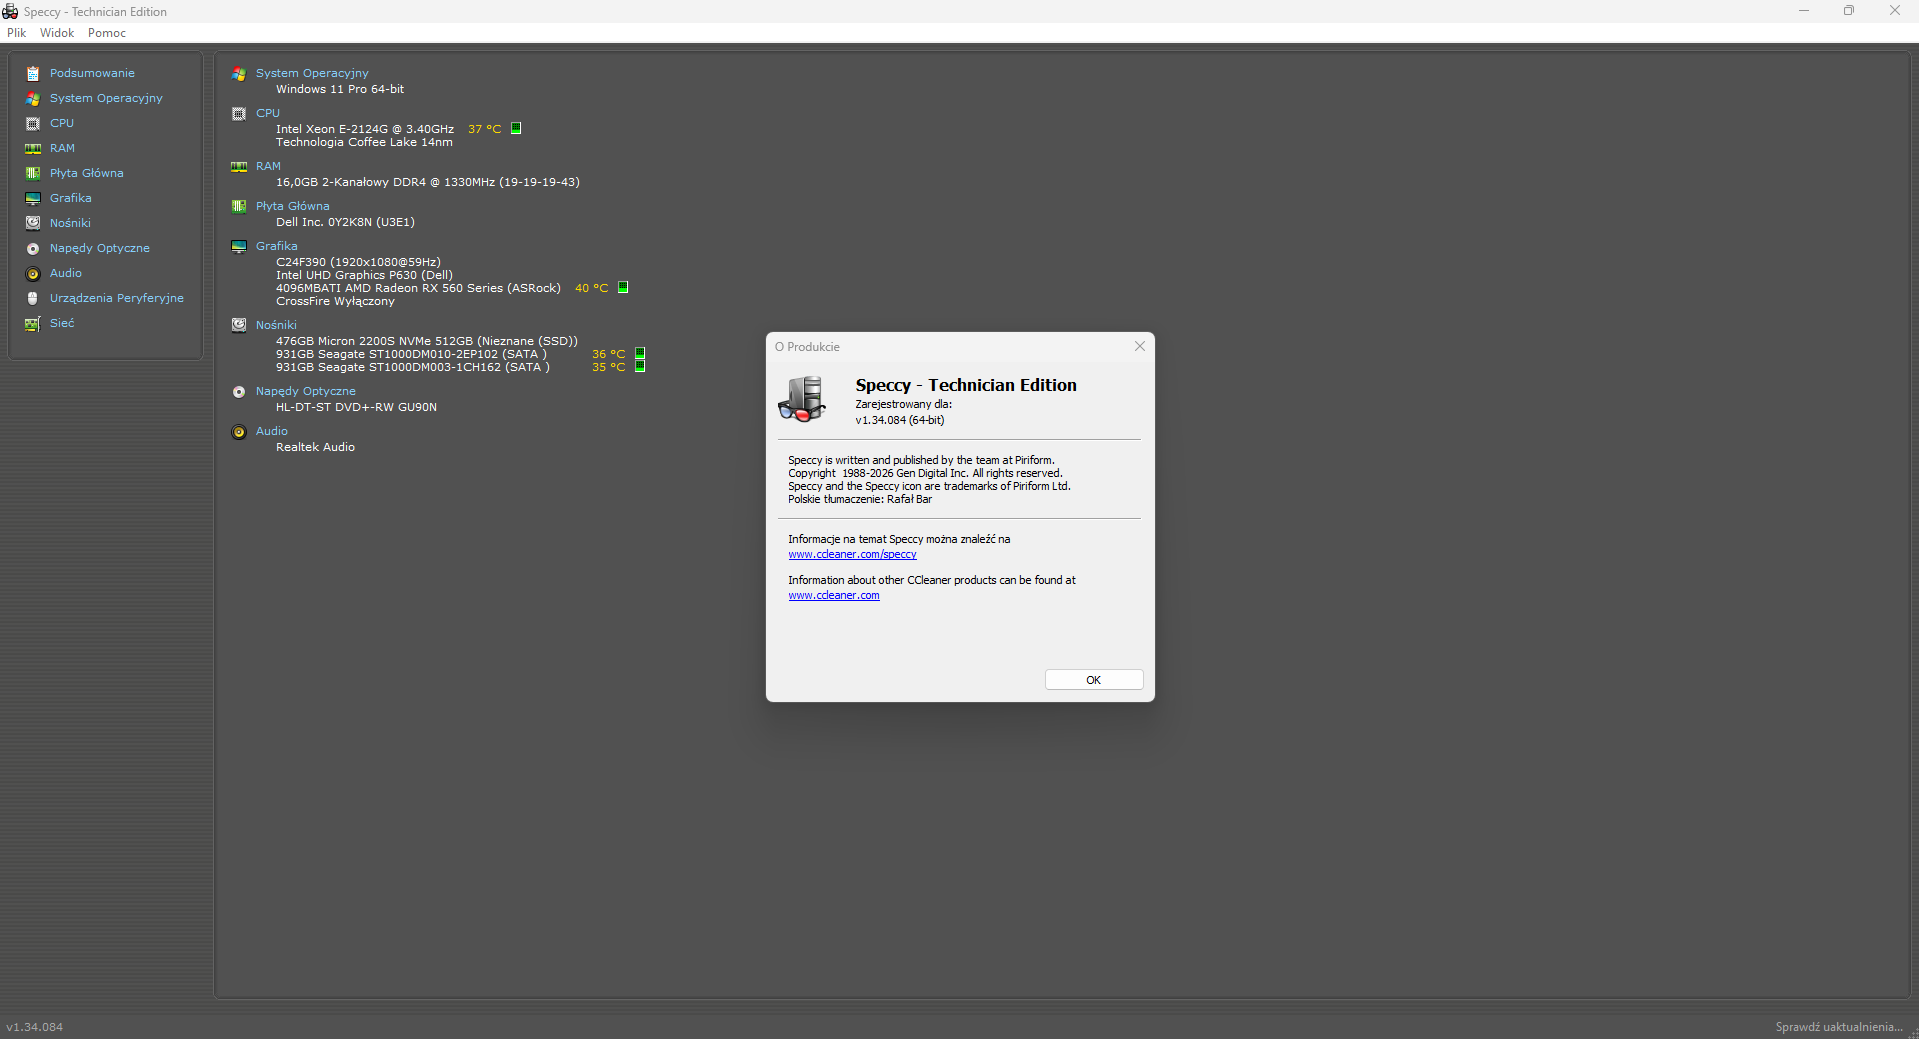Click the Napędy Optyczne disc icon in sidebar
Image resolution: width=1919 pixels, height=1039 pixels.
click(33, 248)
